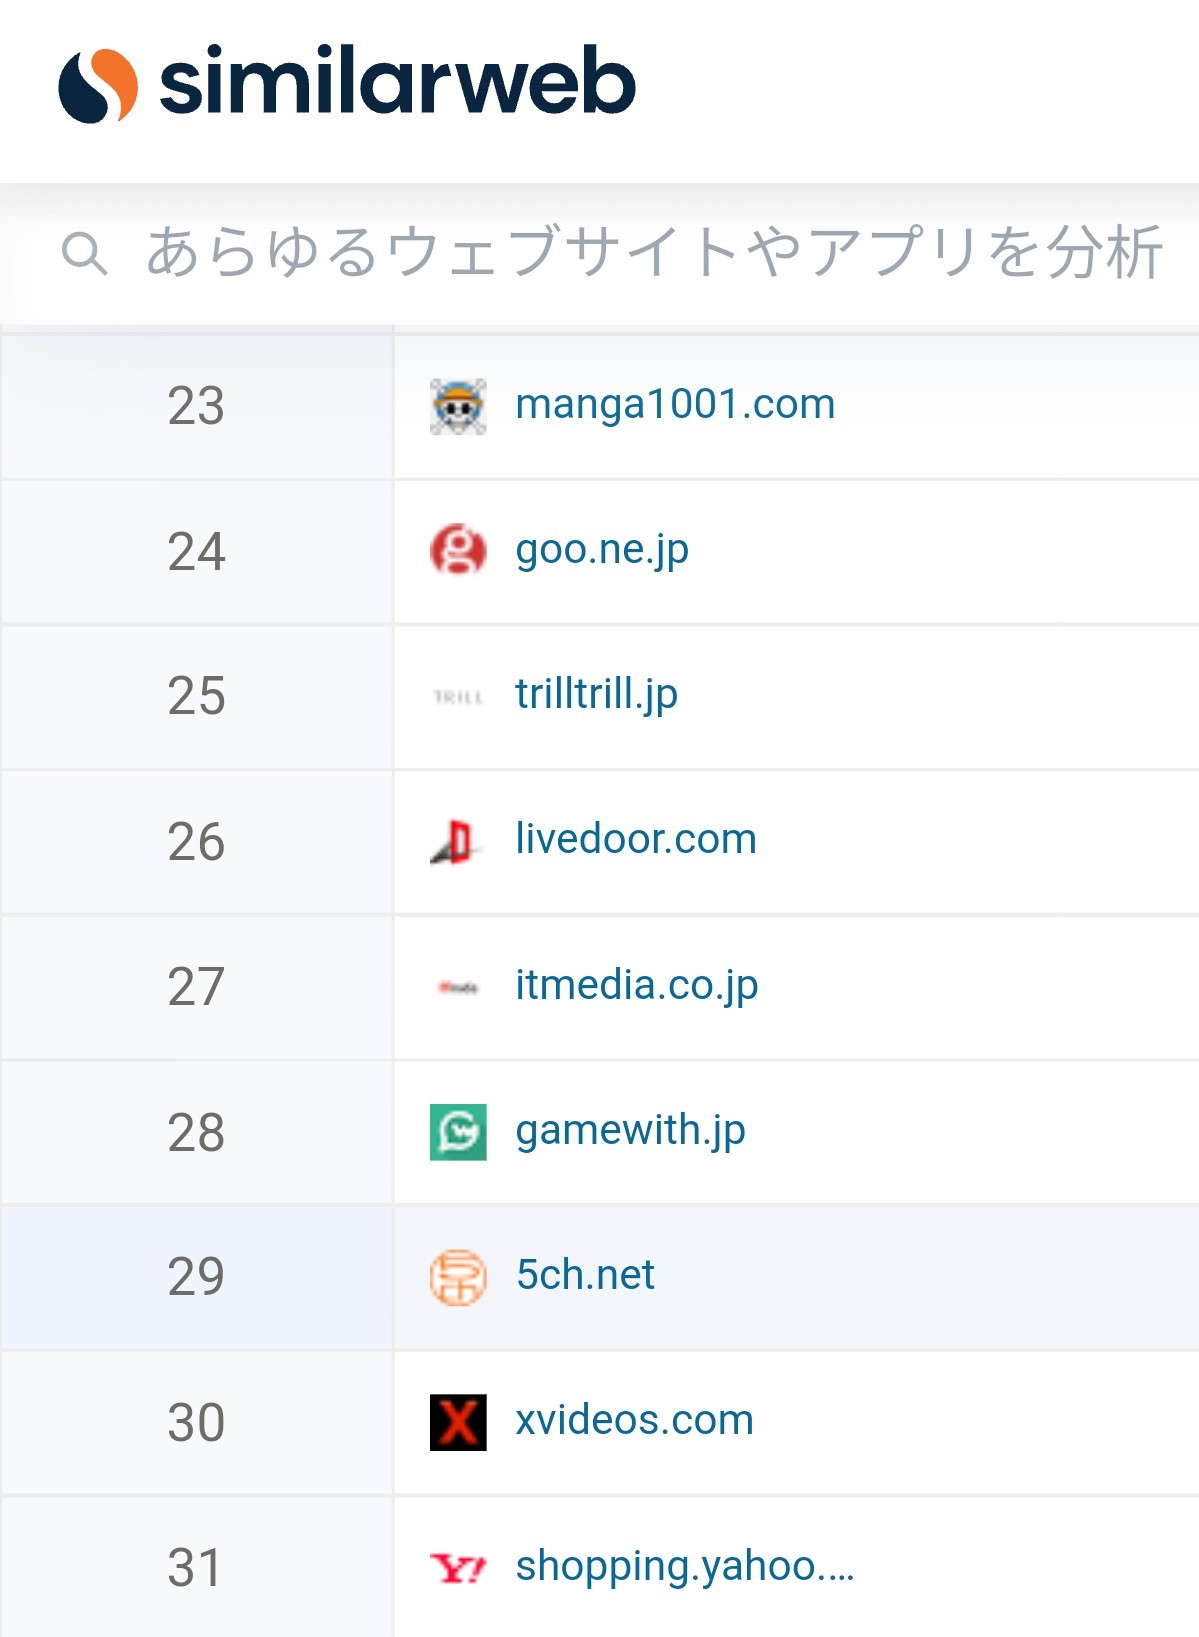Click the manga1001.com skull favicon
This screenshot has width=1199, height=1637.
[458, 407]
